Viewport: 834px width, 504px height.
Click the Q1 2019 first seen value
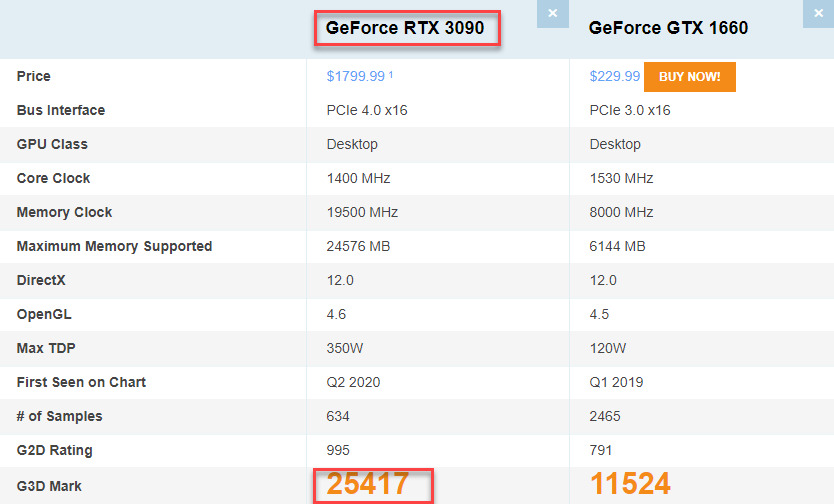[x=616, y=382]
